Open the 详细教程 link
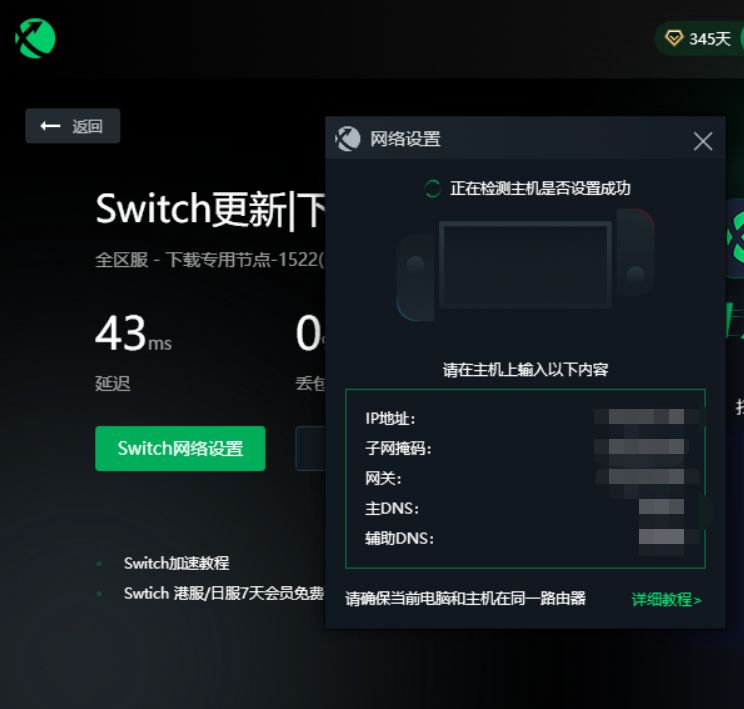Viewport: 744px width, 709px height. (x=666, y=599)
